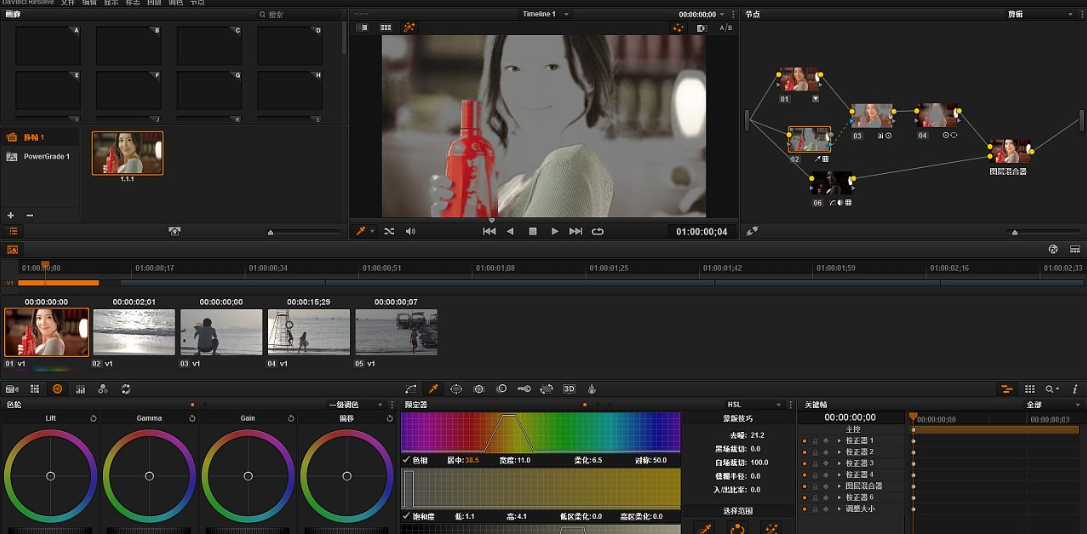The image size is (1087, 534).
Task: Toggle the 饱和度 saturation qualifier checkbox
Action: pyautogui.click(x=407, y=516)
